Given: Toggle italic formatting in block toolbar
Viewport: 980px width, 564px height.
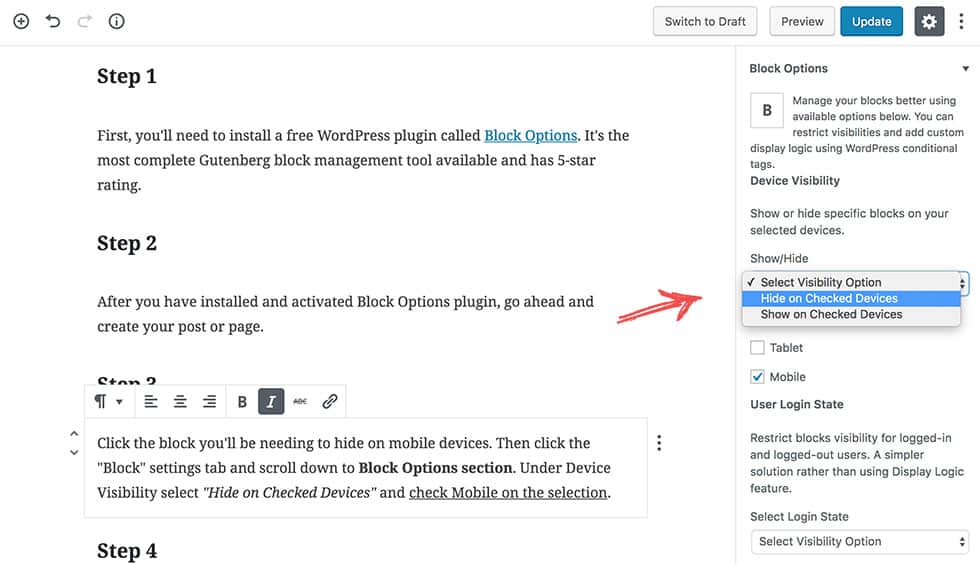Looking at the screenshot, I should tap(271, 401).
